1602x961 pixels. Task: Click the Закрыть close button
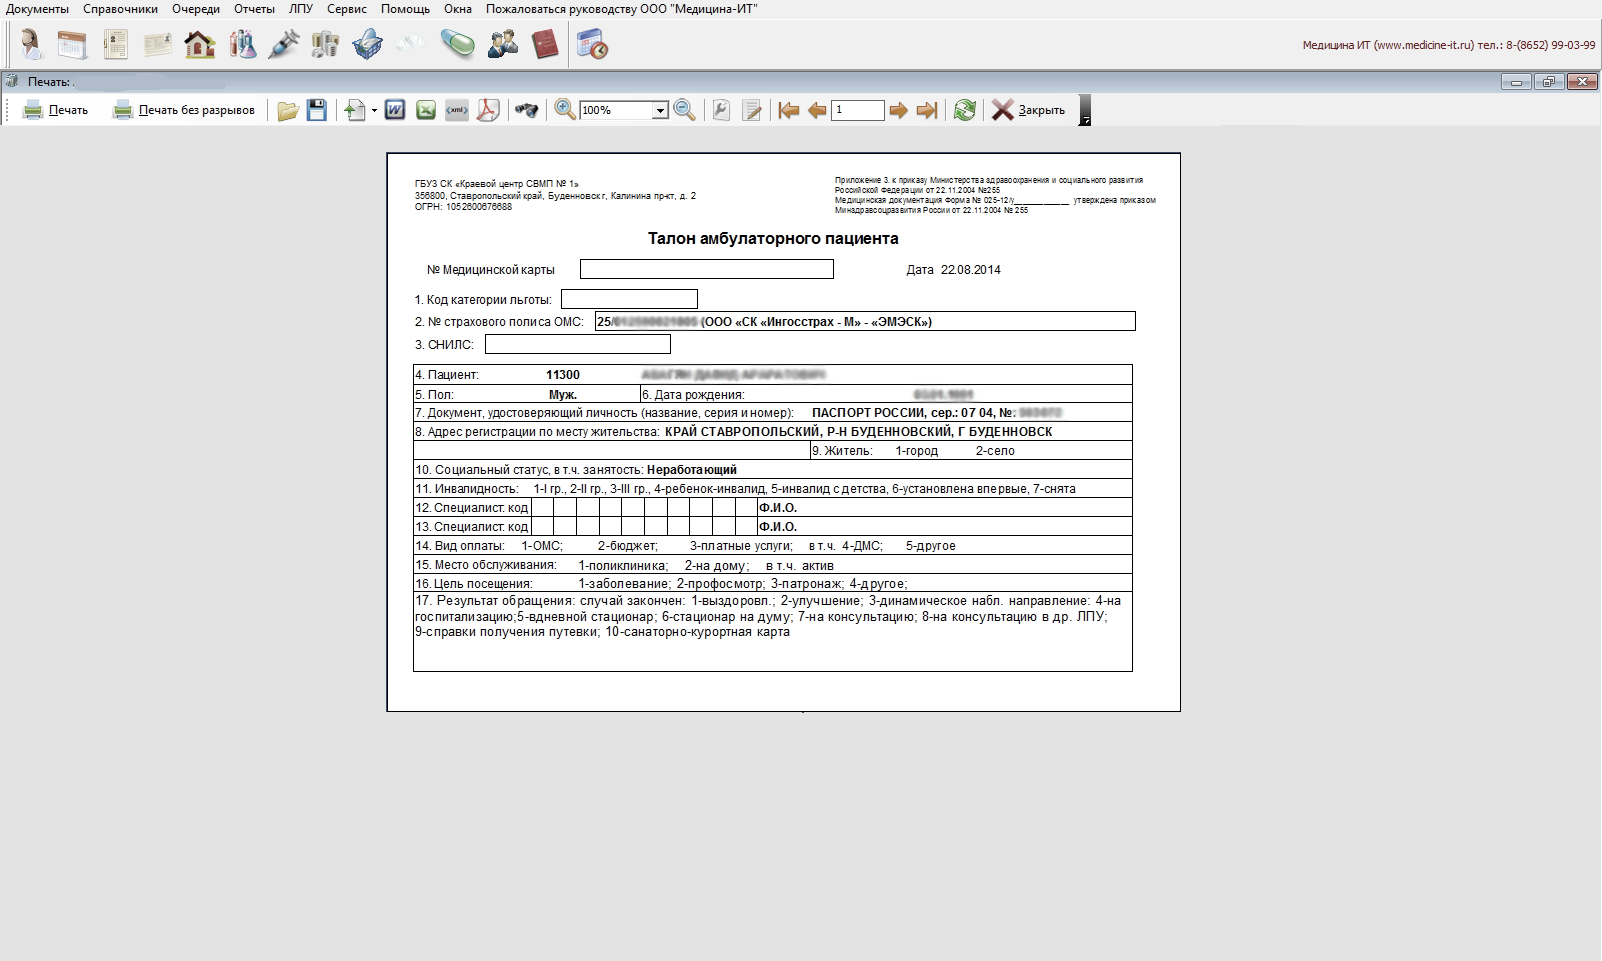tap(1028, 110)
